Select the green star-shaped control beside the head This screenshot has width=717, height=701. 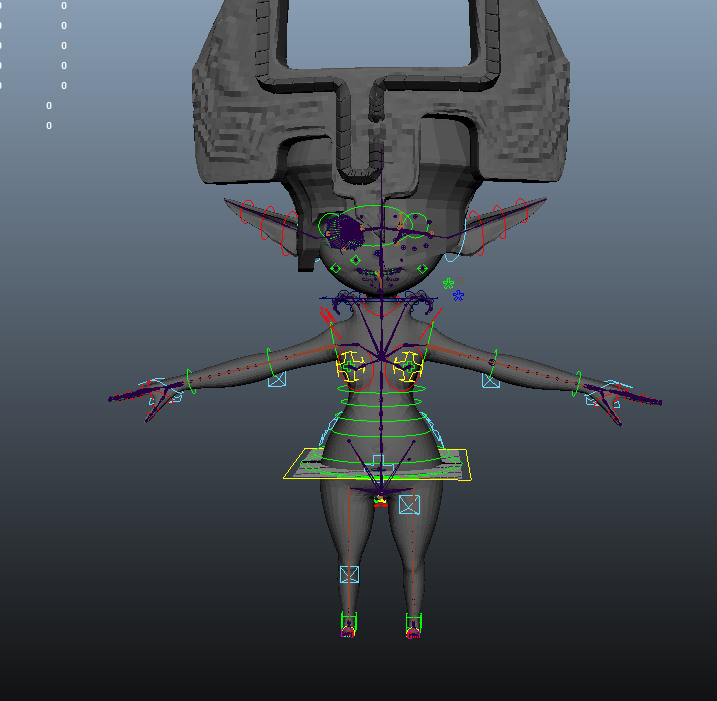(x=448, y=284)
